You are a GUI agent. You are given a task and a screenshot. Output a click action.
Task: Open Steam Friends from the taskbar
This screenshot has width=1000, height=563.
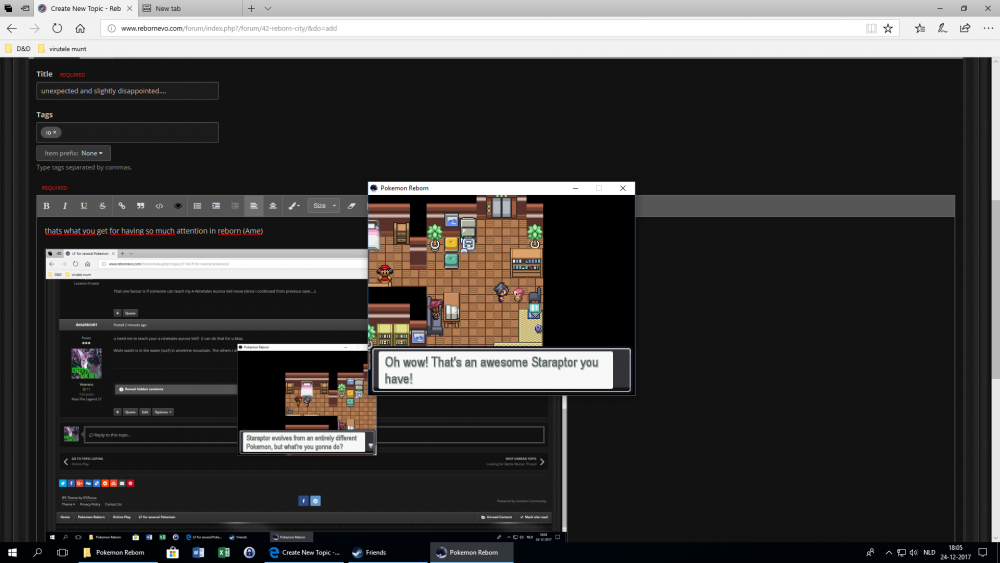pos(387,553)
